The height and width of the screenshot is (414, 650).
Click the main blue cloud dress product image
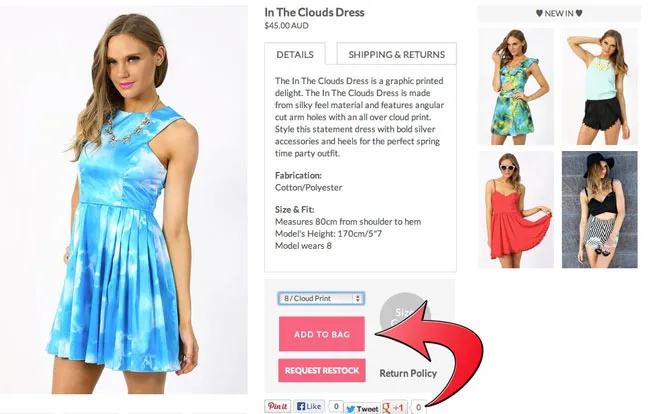[x=124, y=201]
